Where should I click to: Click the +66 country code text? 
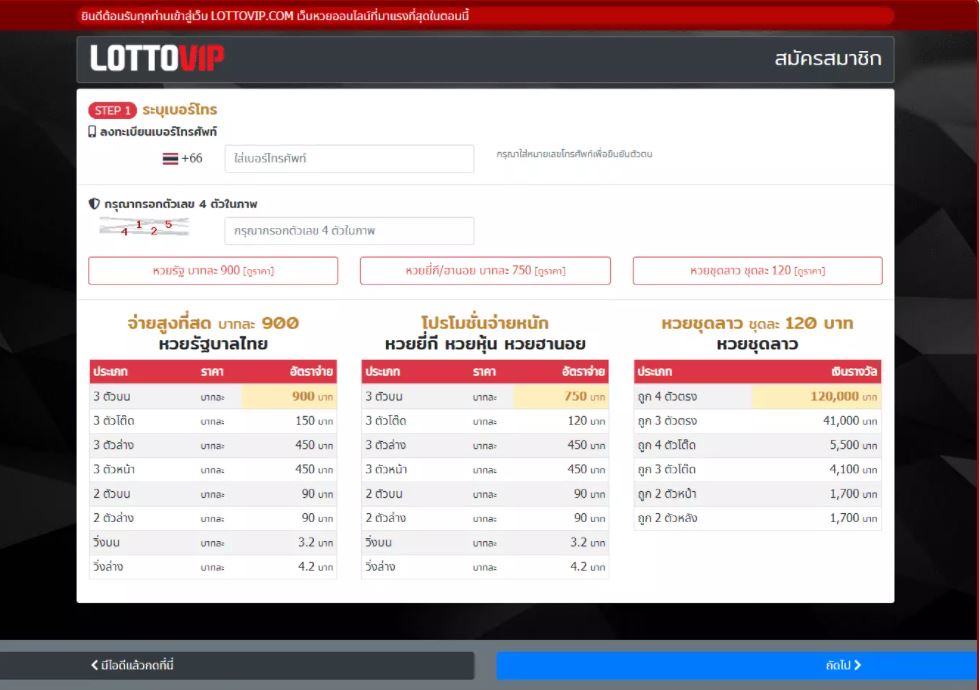pyautogui.click(x=192, y=159)
